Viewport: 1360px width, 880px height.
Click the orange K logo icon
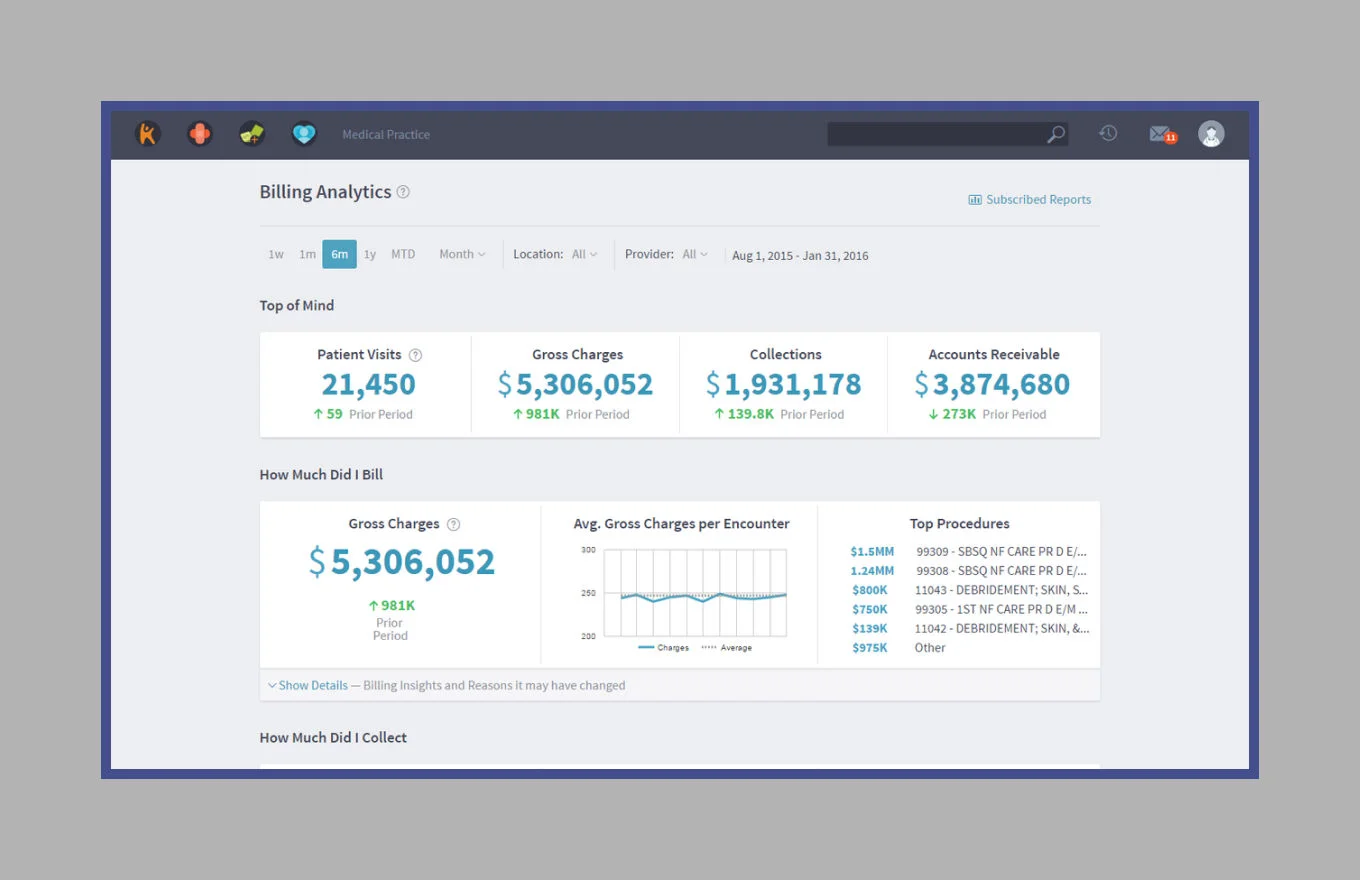tap(148, 134)
